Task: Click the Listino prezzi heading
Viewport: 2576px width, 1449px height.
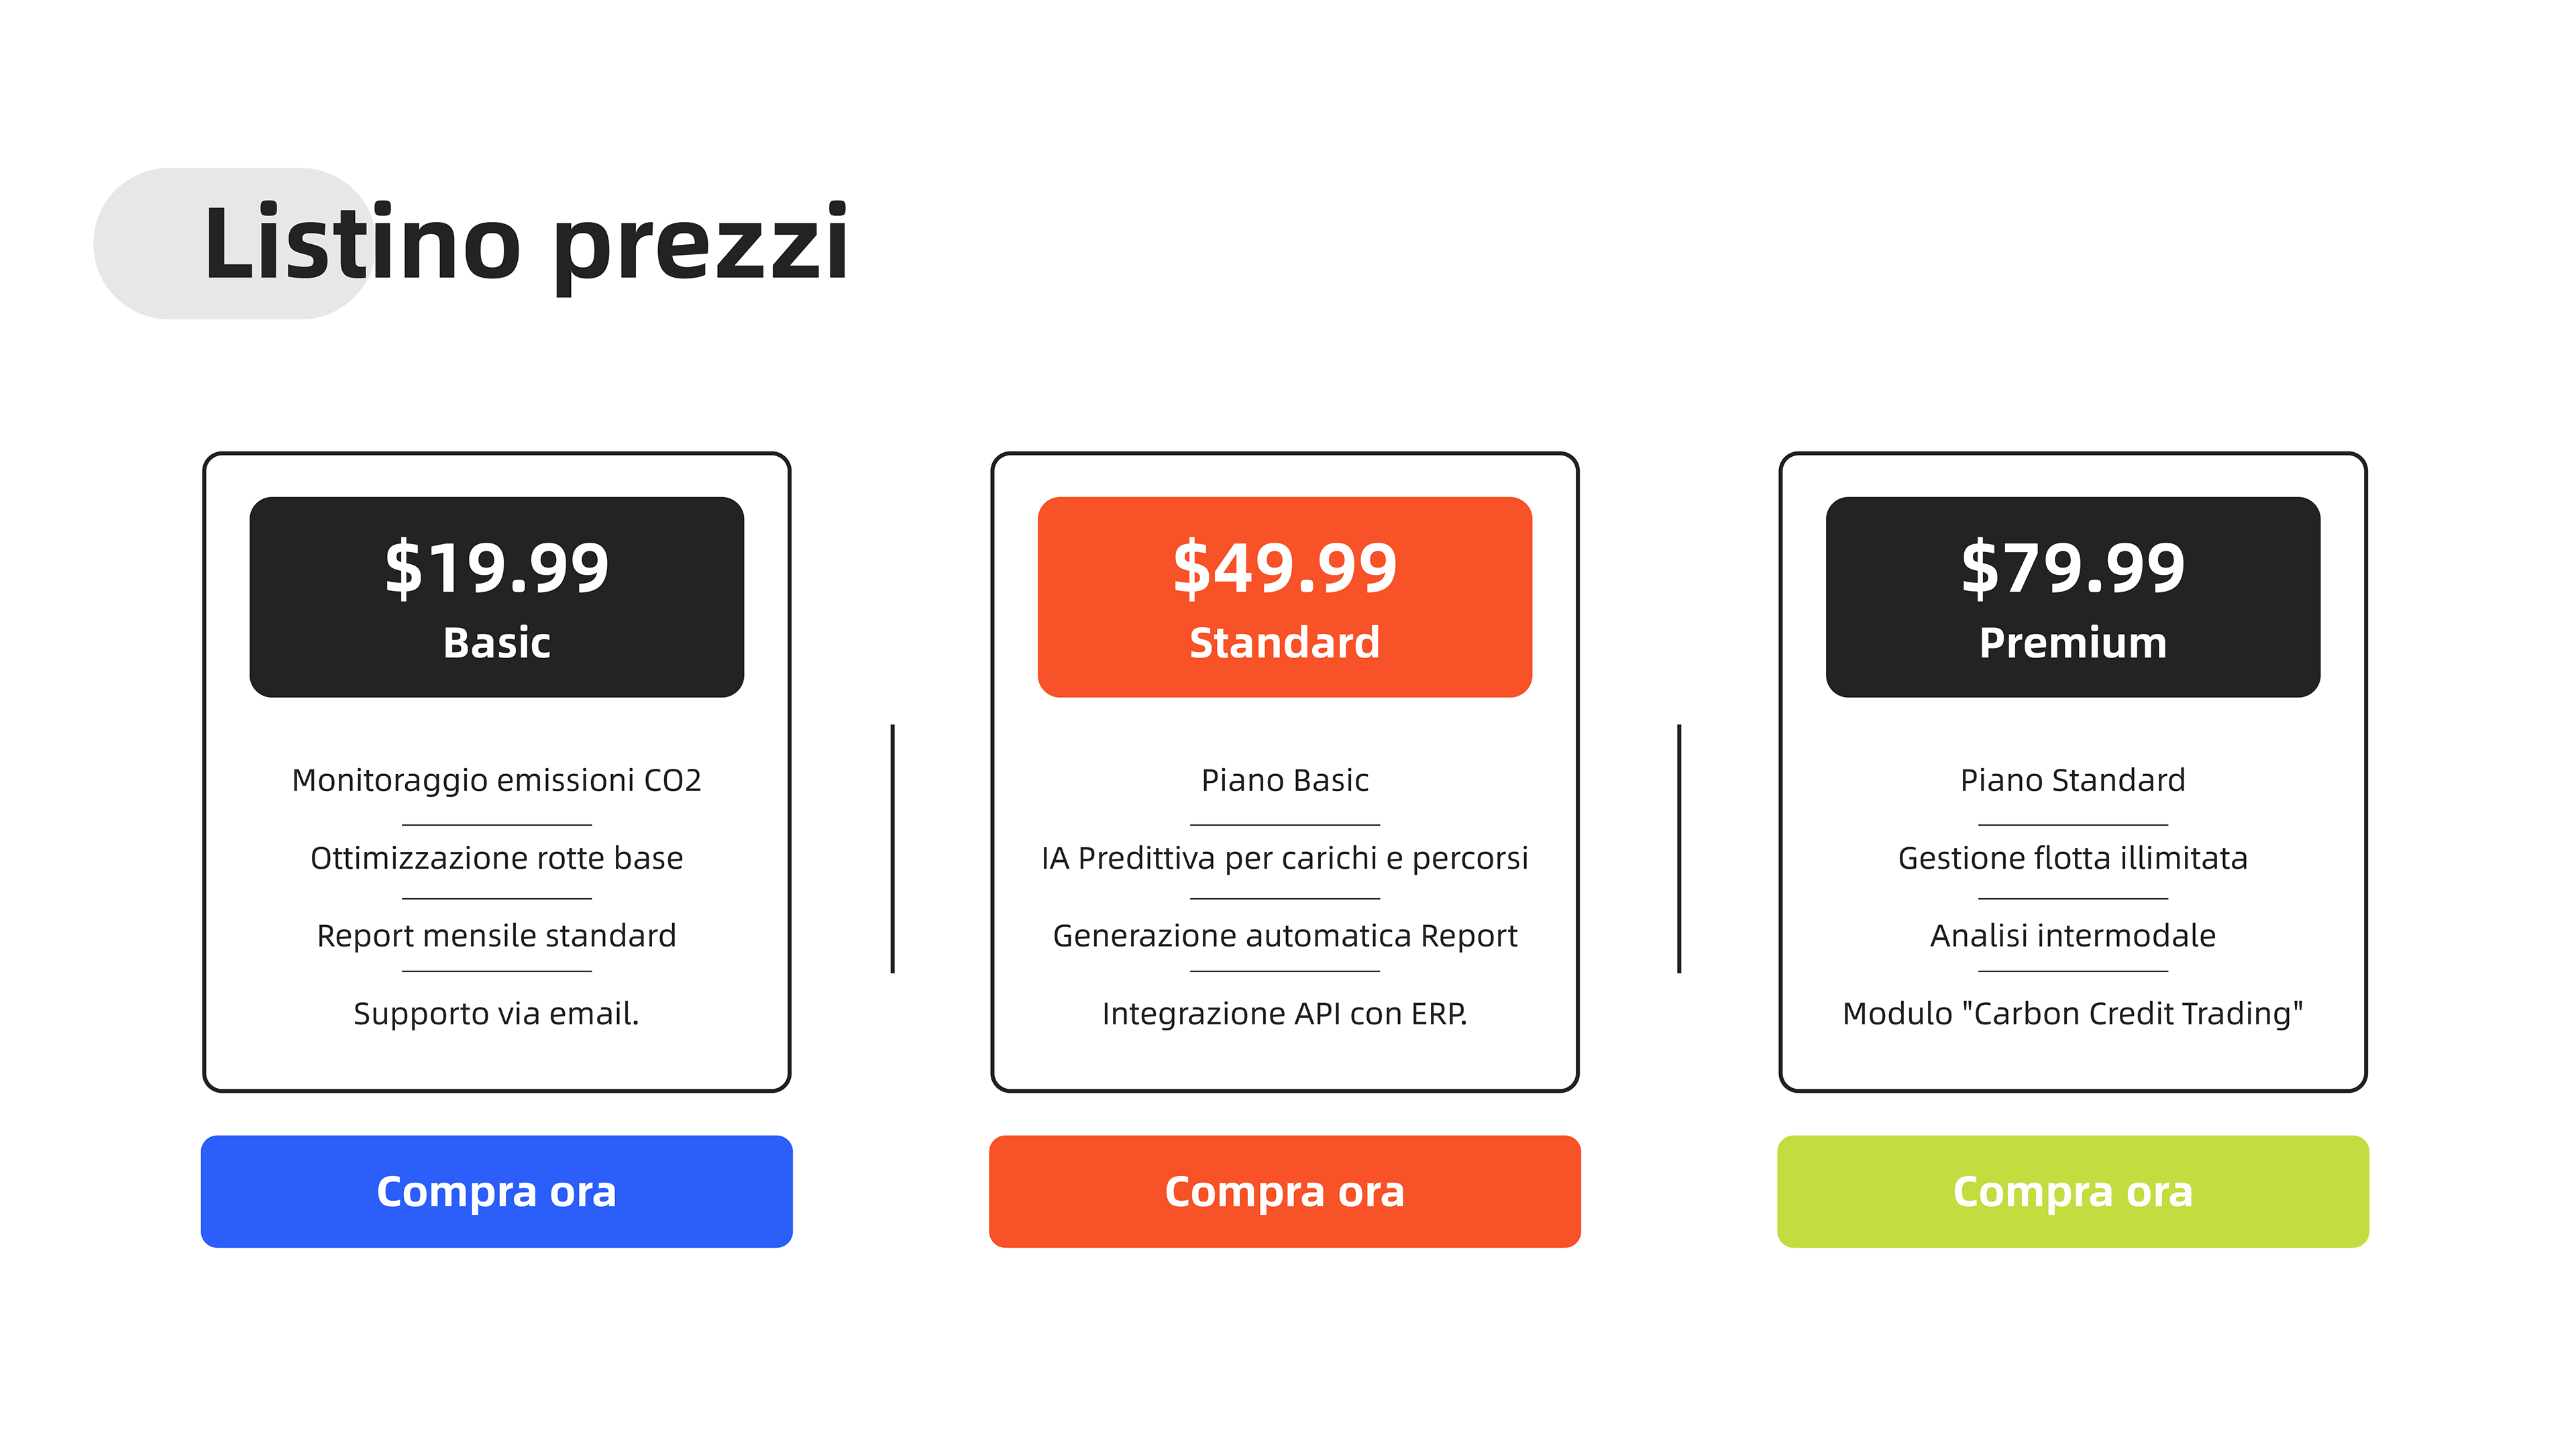Action: pos(526,243)
